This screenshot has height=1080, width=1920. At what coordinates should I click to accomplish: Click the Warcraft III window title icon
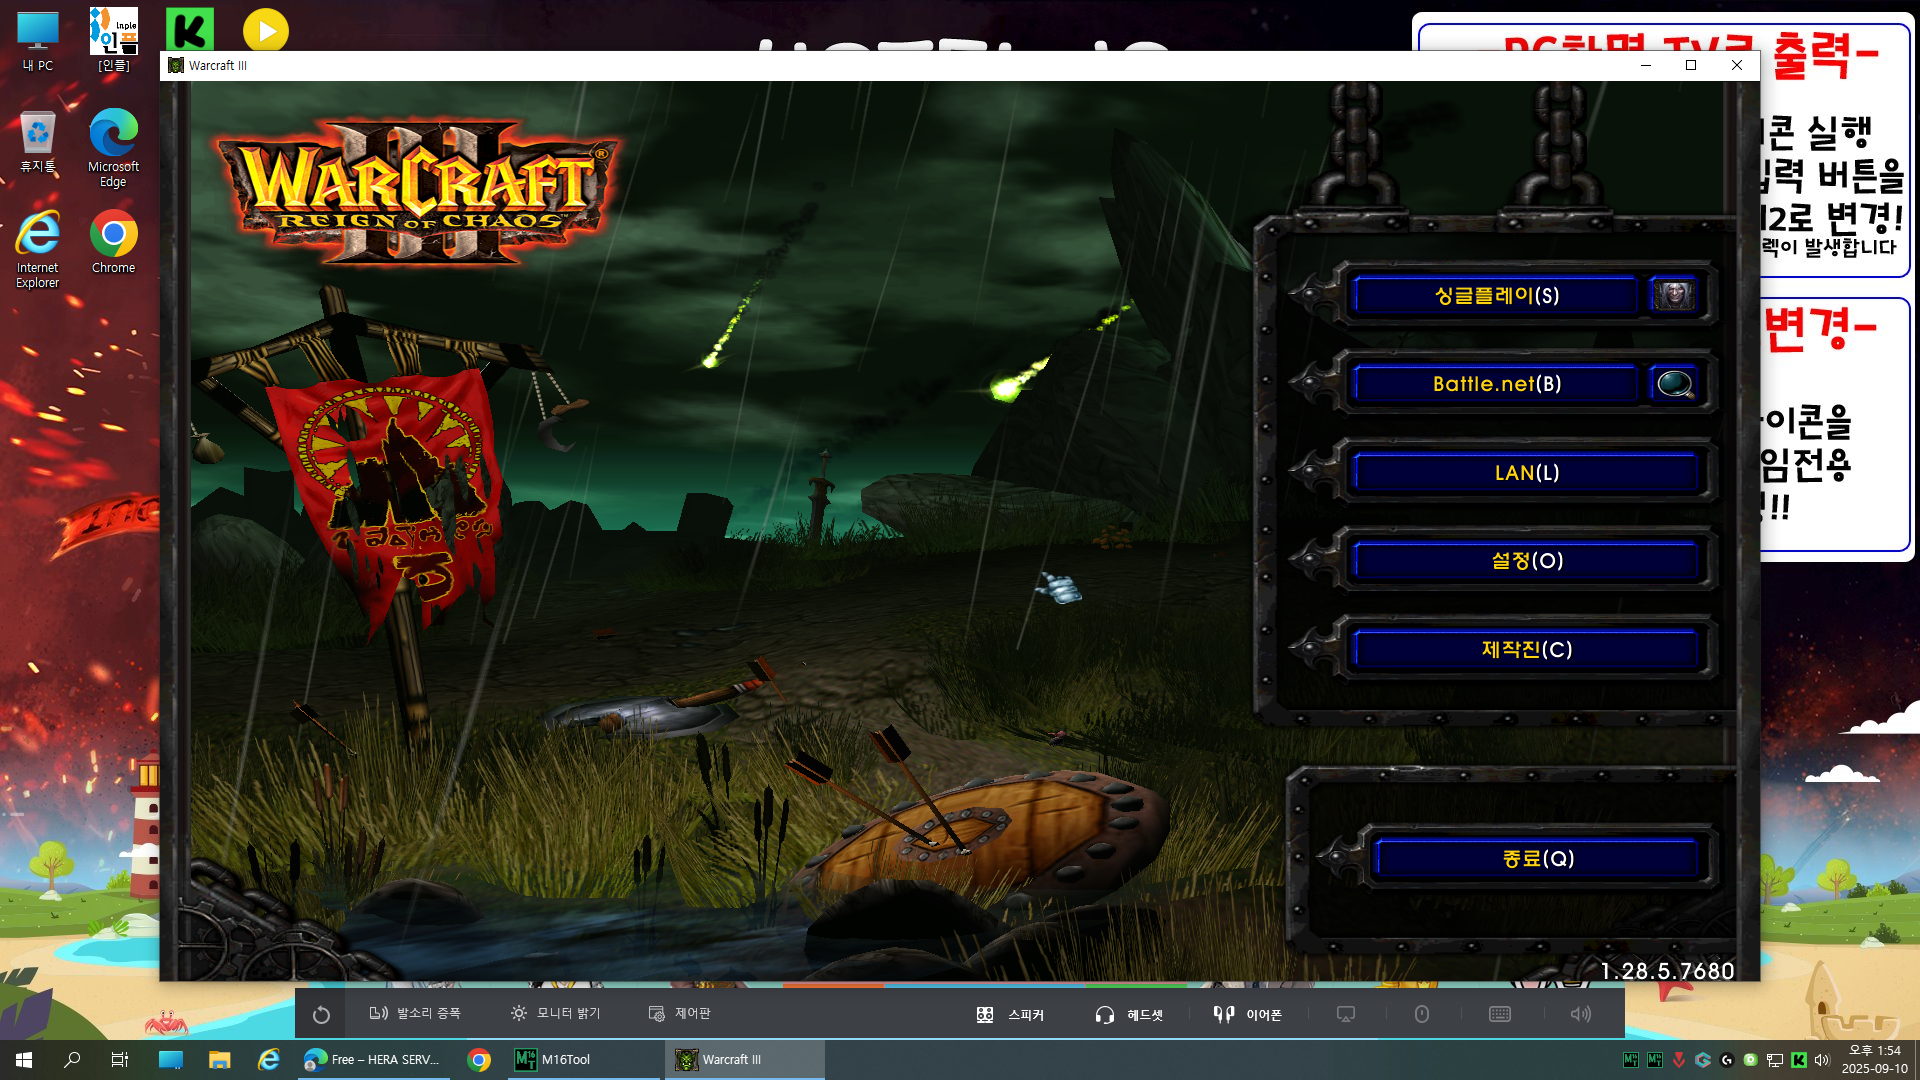pyautogui.click(x=176, y=66)
